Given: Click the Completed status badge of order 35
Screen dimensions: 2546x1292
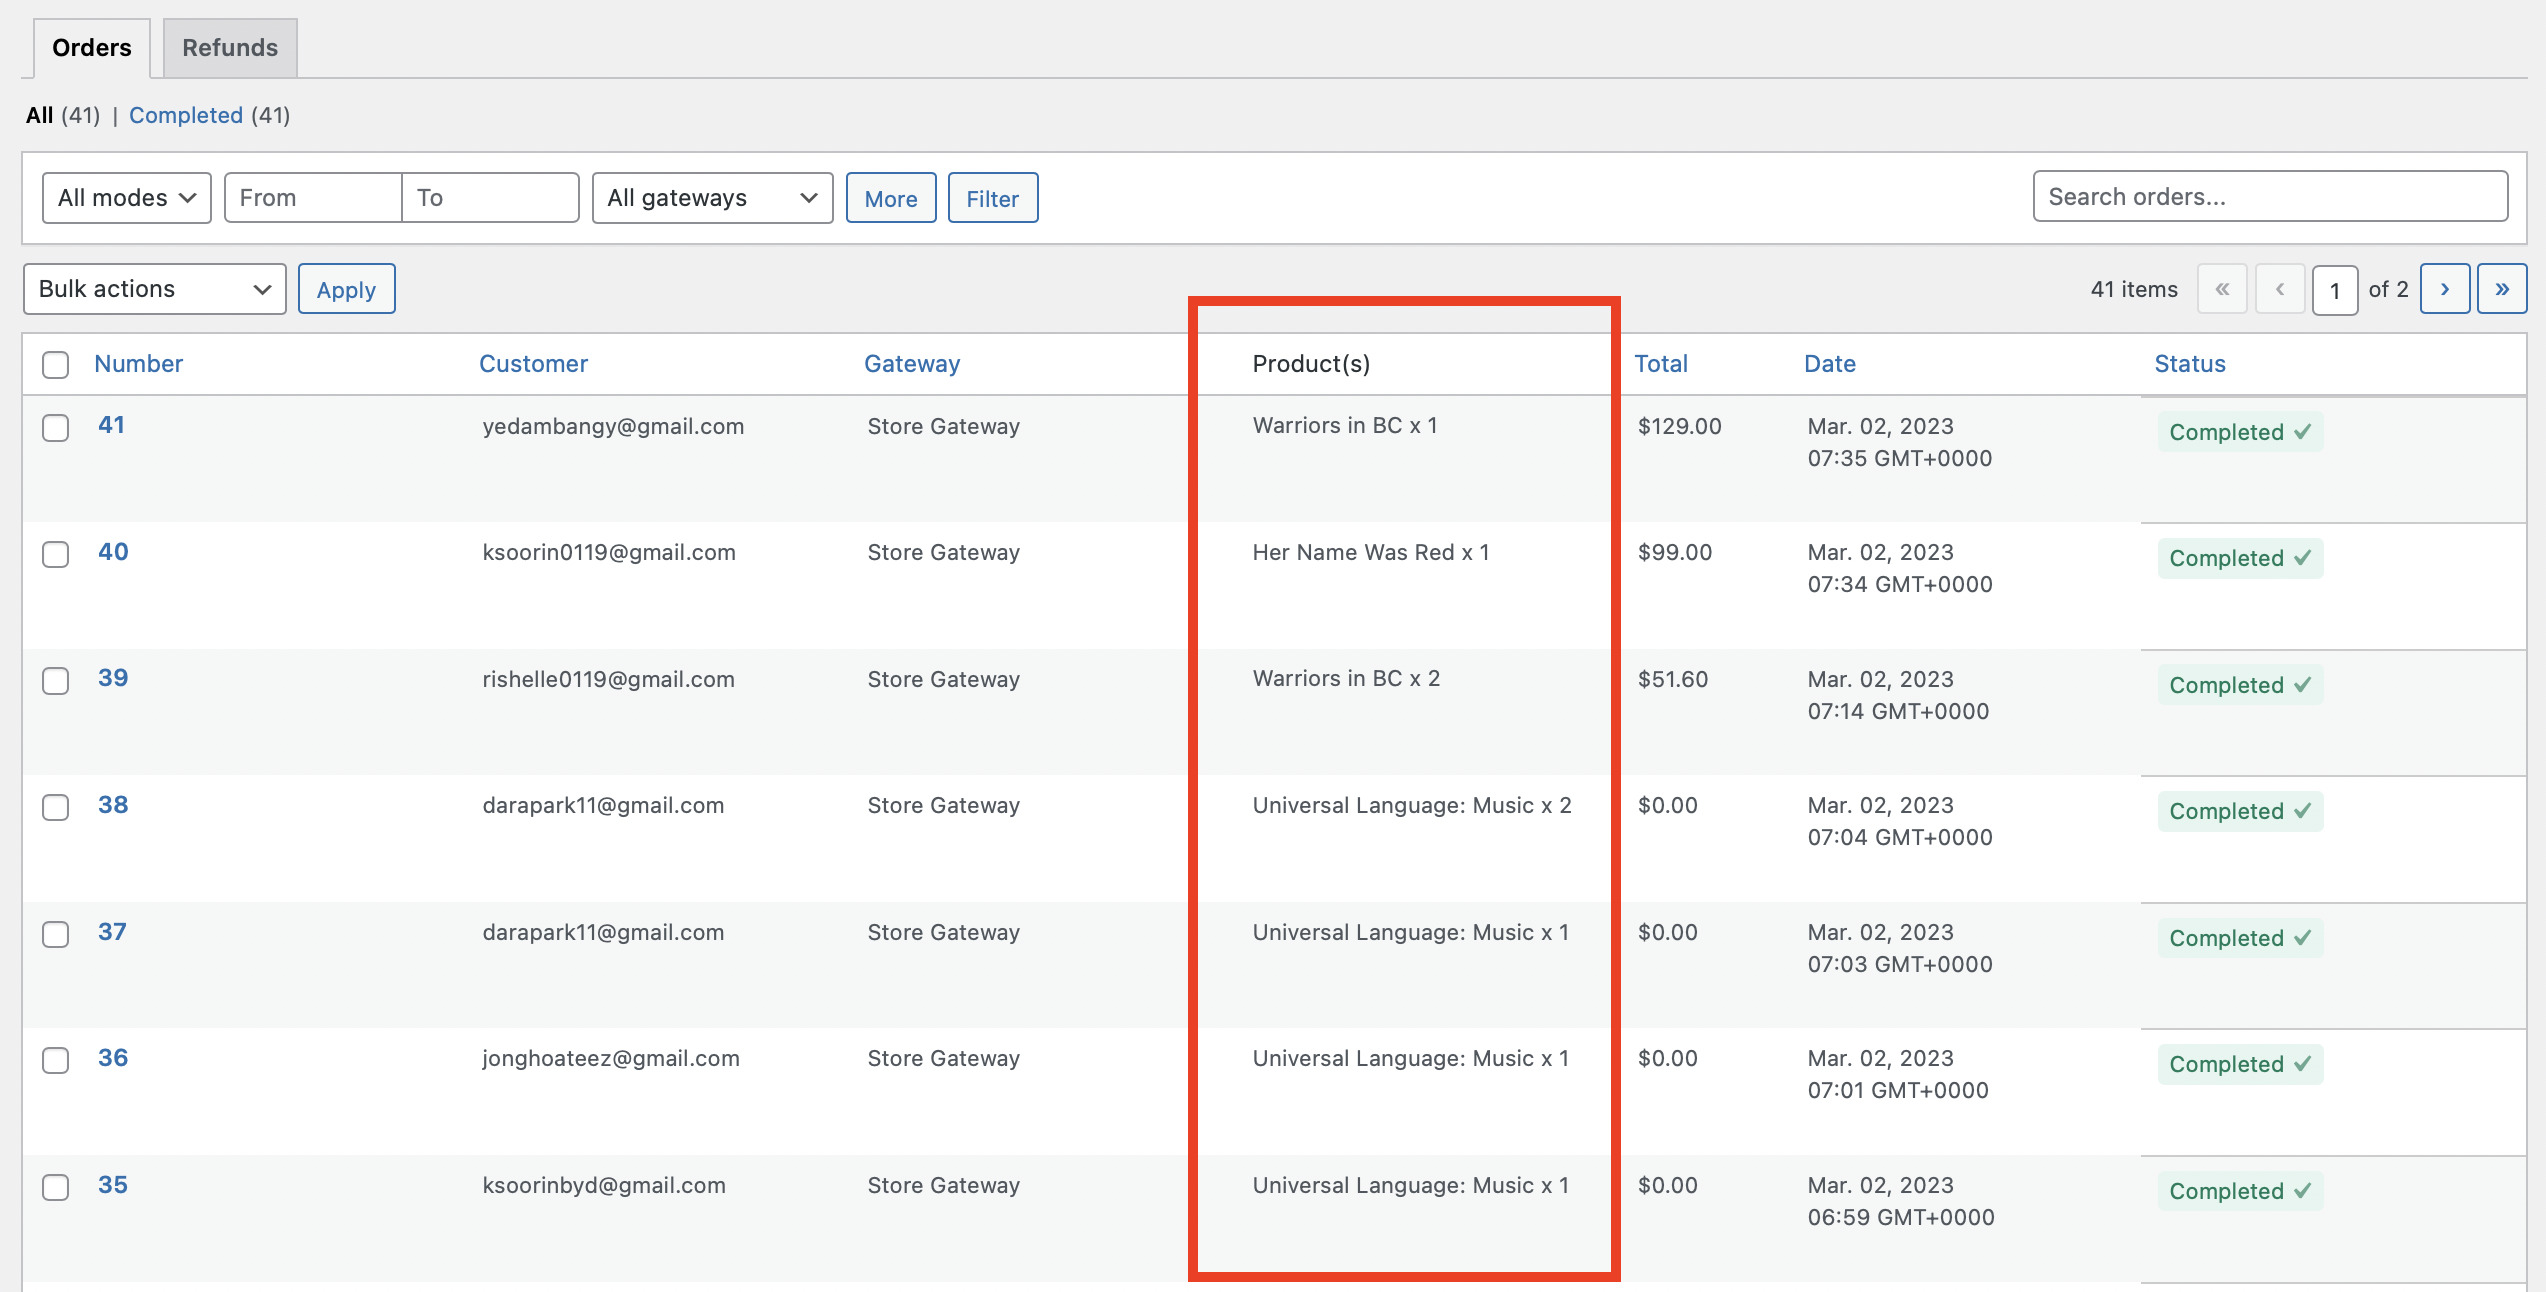Looking at the screenshot, I should coord(2240,1191).
